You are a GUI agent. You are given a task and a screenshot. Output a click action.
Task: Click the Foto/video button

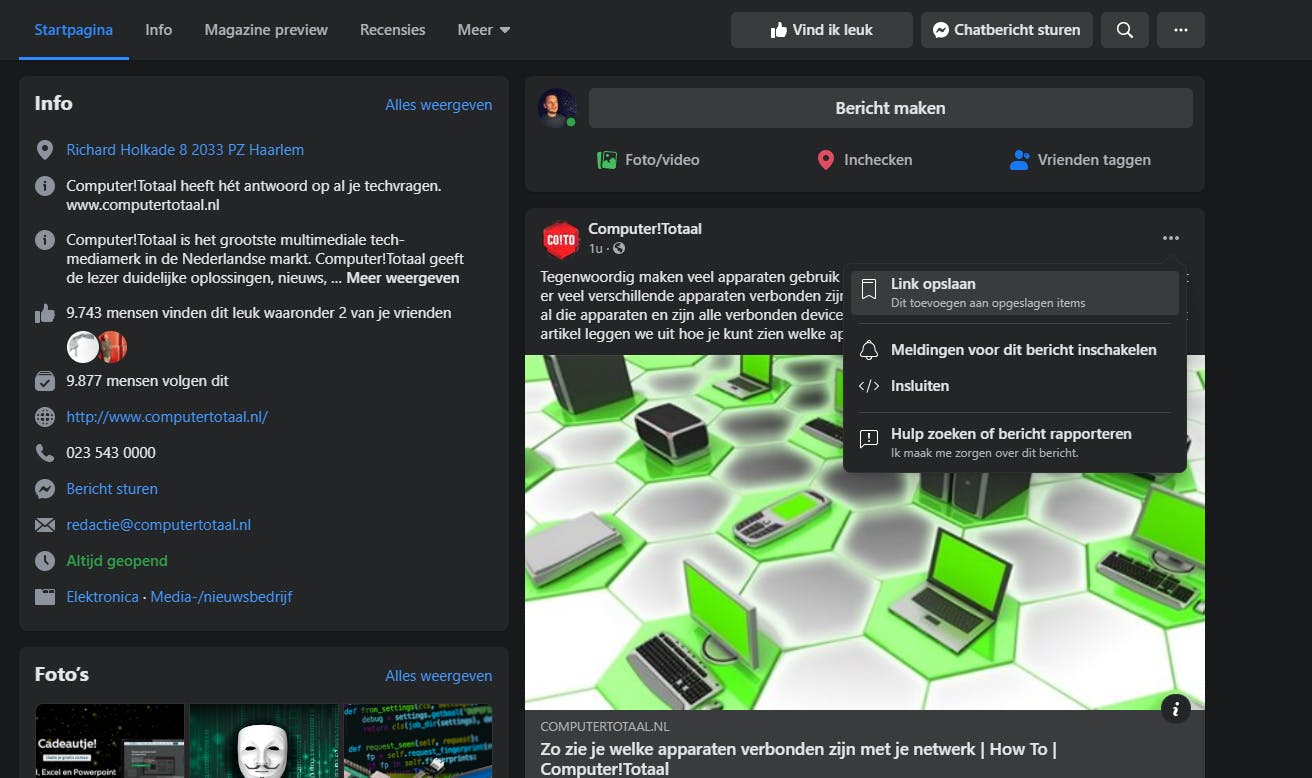(x=648, y=160)
